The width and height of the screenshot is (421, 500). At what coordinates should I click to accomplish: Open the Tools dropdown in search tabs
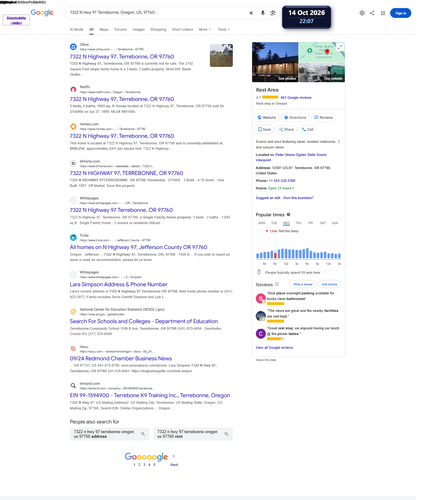coord(224,29)
